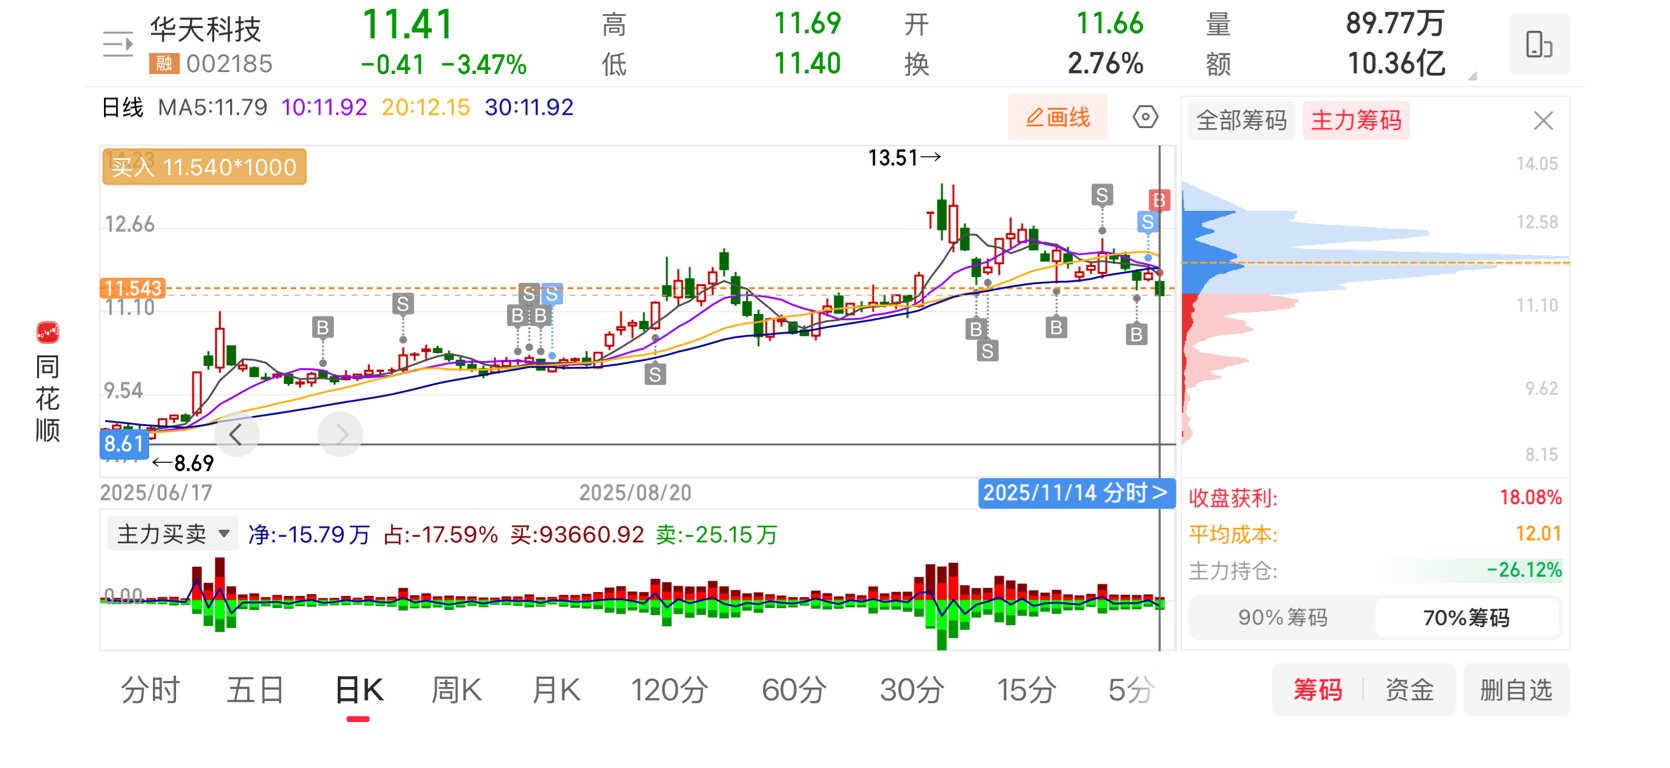This screenshot has width=1670, height=768.
Task: Click the 日线 period label
Action: (123, 108)
